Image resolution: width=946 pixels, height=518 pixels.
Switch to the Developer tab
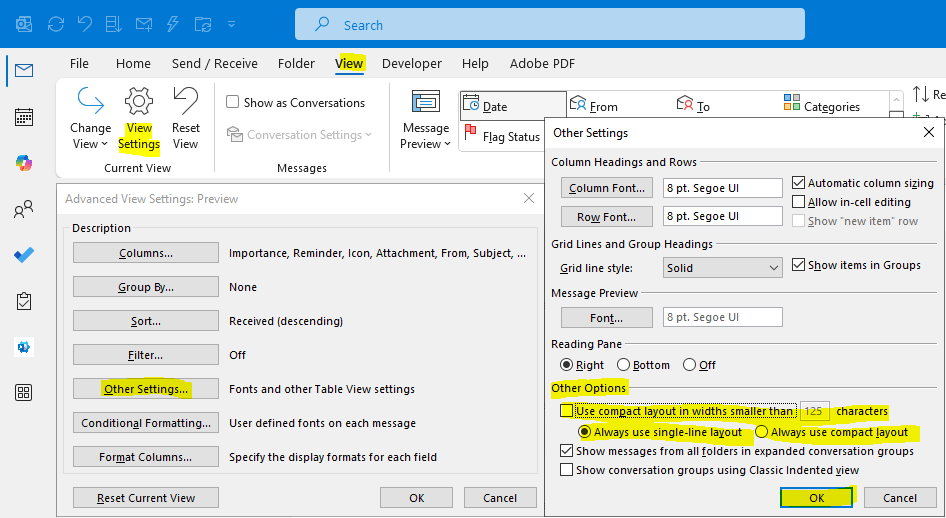tap(411, 63)
